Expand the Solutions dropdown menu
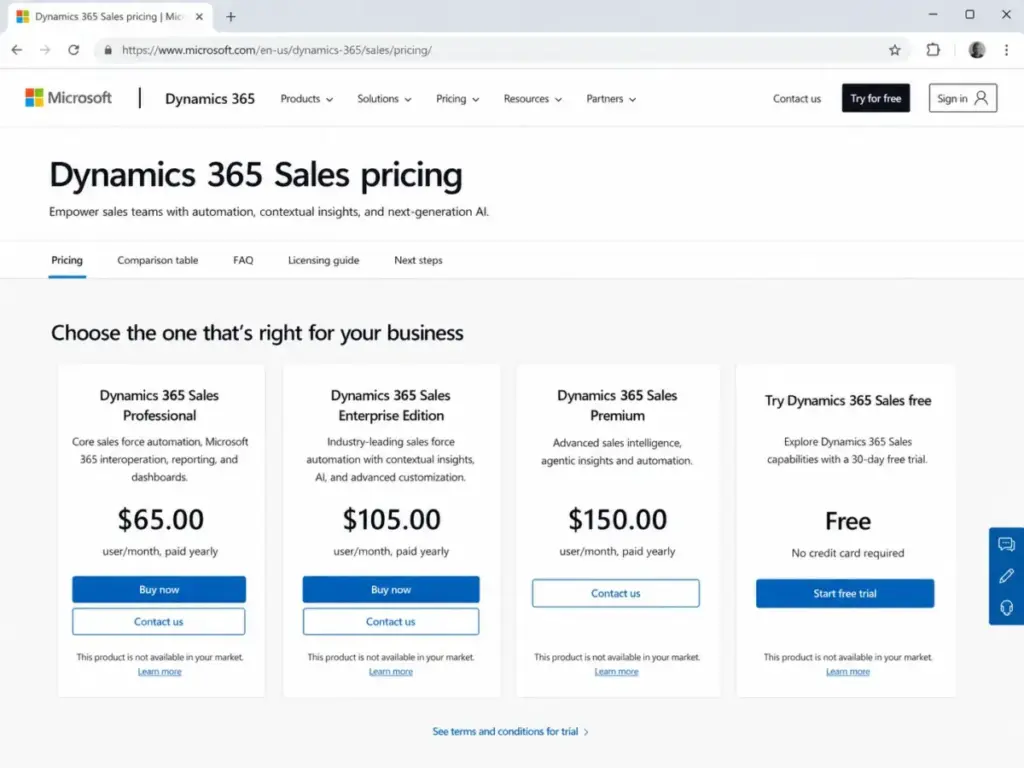 pyautogui.click(x=384, y=99)
